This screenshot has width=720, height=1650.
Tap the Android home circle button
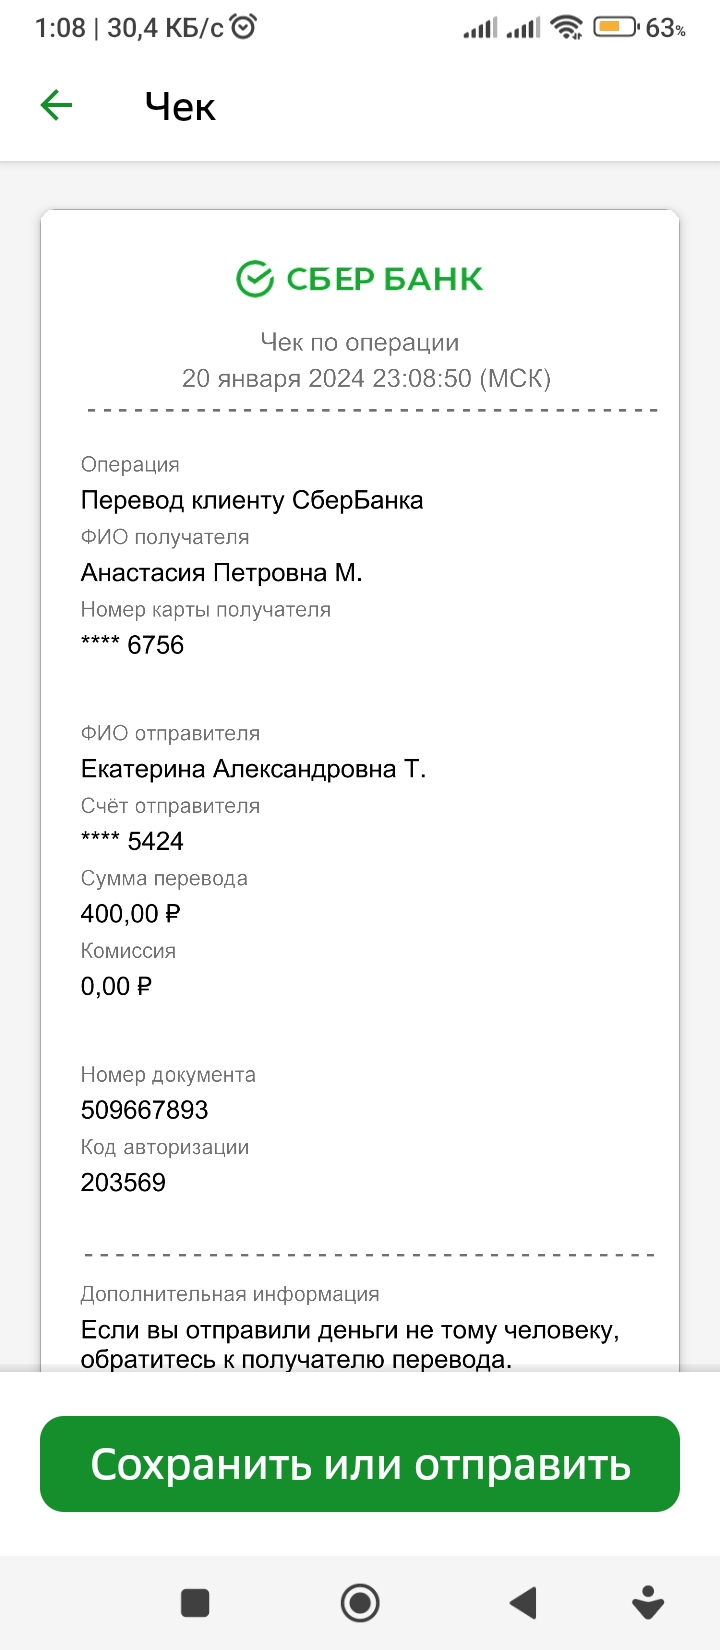coord(360,1603)
